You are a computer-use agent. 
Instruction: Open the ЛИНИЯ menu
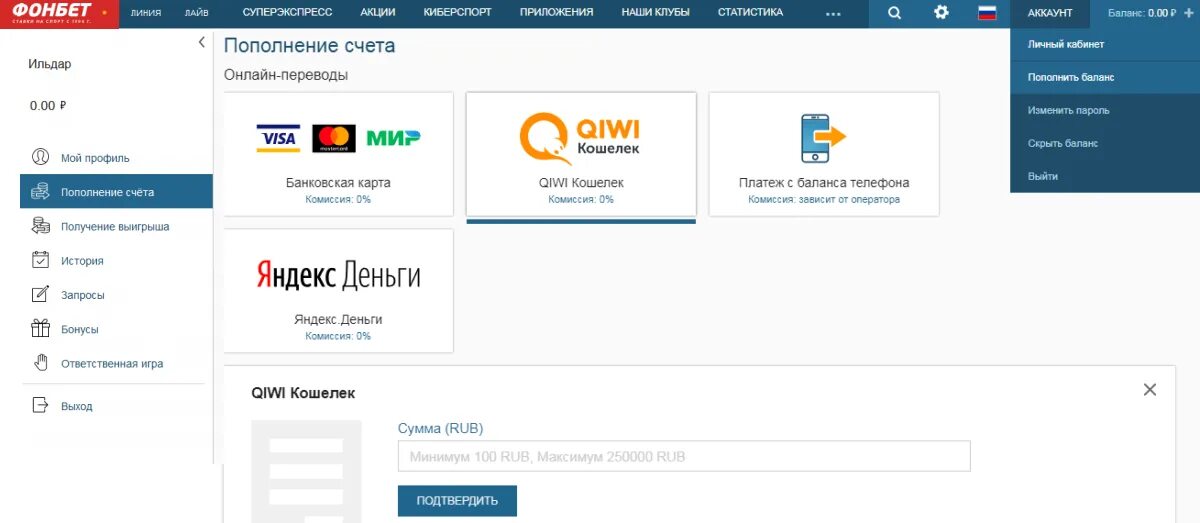[146, 13]
